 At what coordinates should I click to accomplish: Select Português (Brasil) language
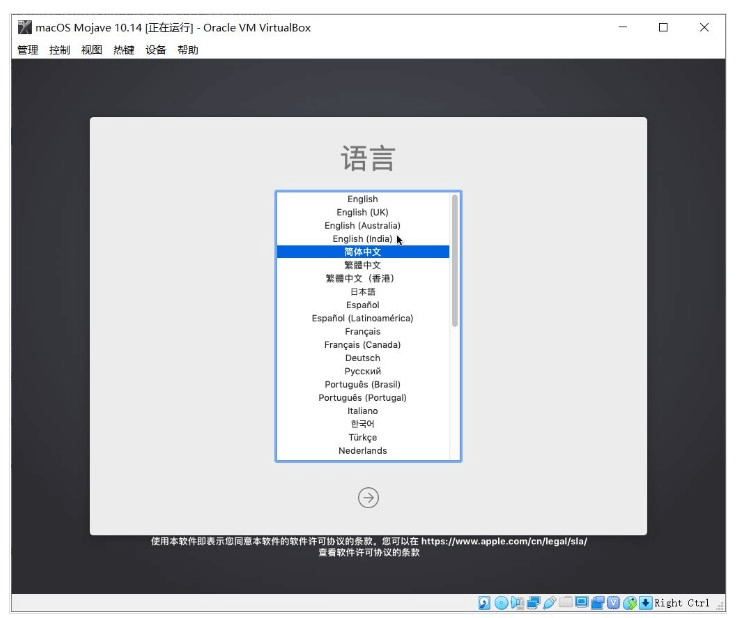pyautogui.click(x=362, y=384)
